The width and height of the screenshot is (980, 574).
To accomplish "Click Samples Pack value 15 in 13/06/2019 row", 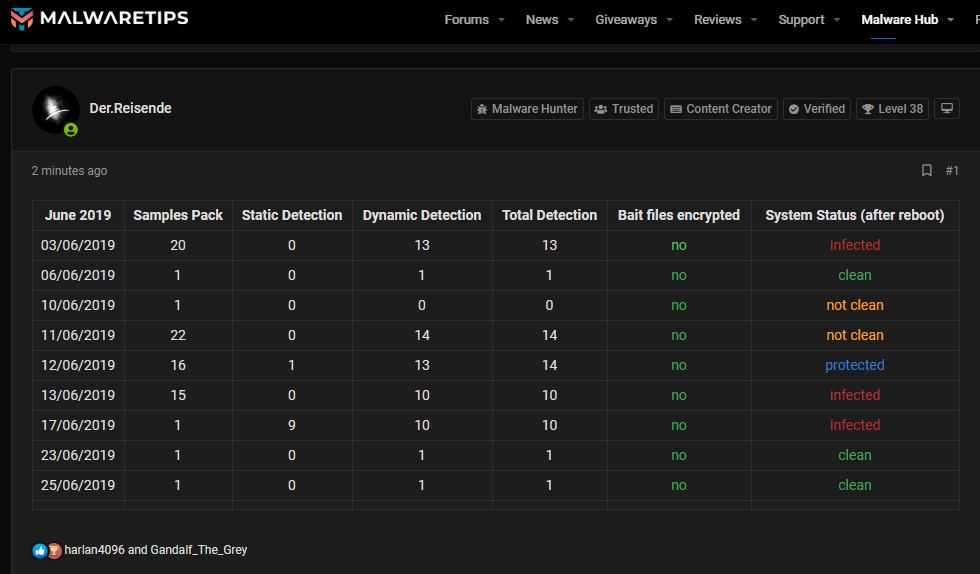I will click(178, 395).
